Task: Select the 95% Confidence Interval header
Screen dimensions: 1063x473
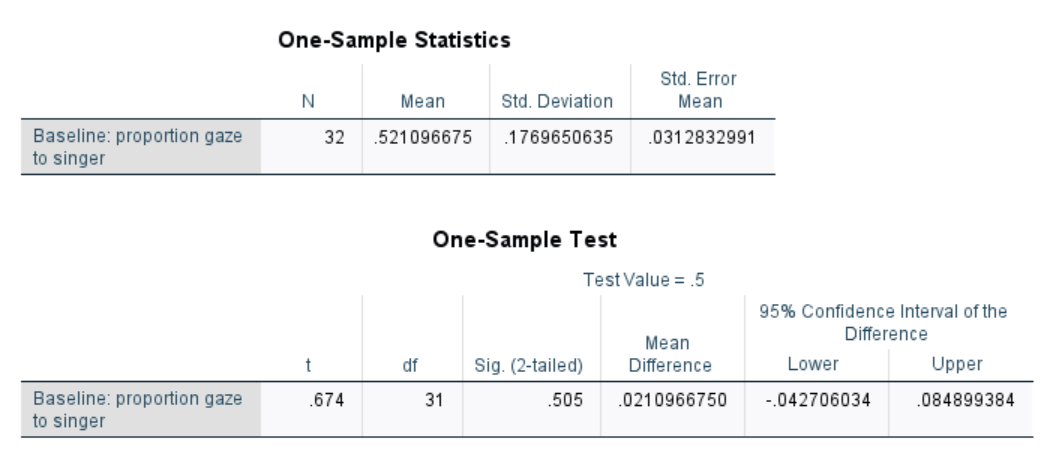Action: pos(883,323)
